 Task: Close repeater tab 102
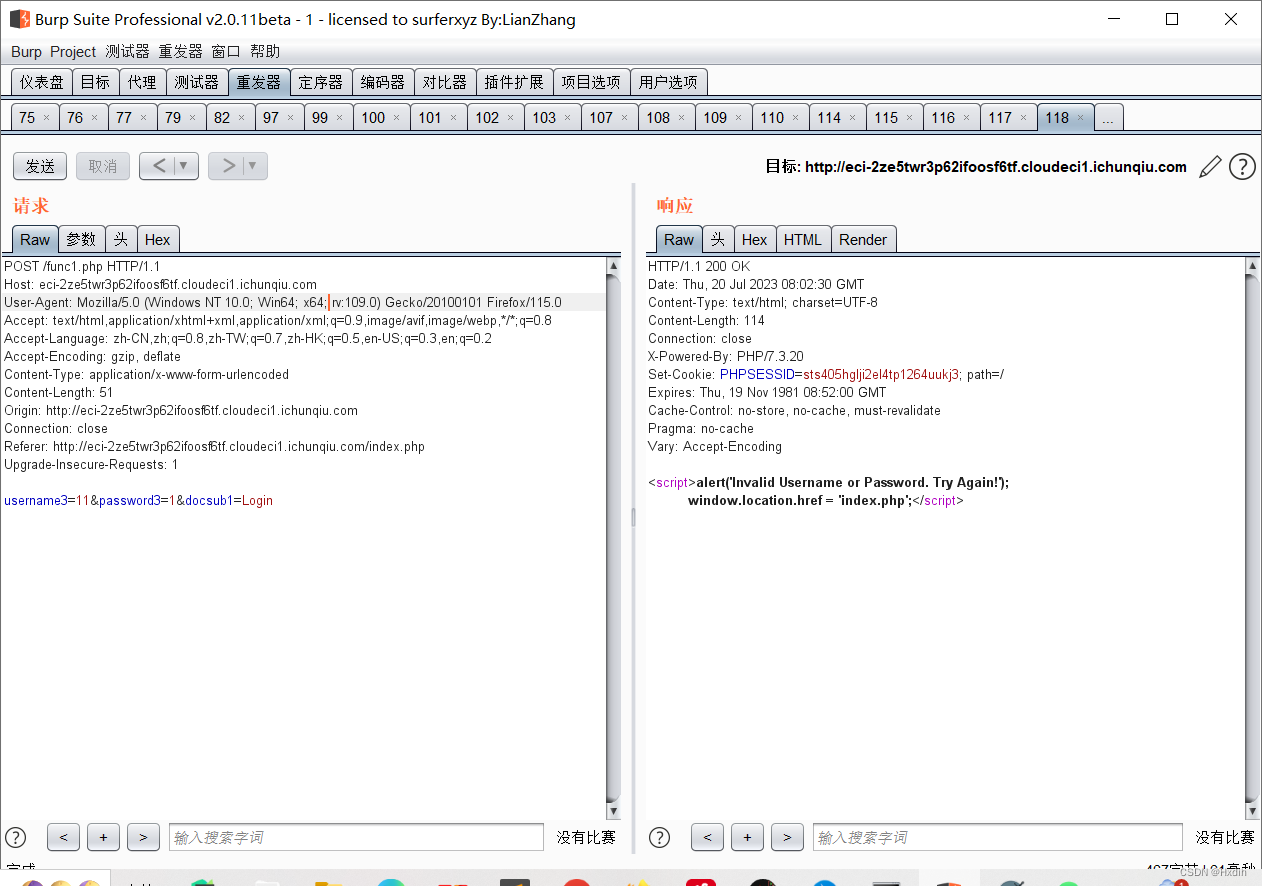coord(511,118)
